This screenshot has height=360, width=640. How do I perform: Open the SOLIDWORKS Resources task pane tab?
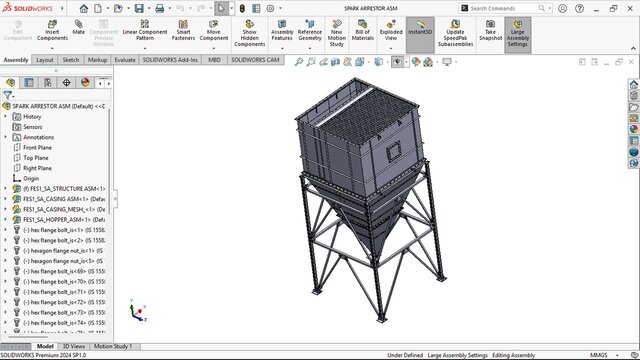(633, 84)
